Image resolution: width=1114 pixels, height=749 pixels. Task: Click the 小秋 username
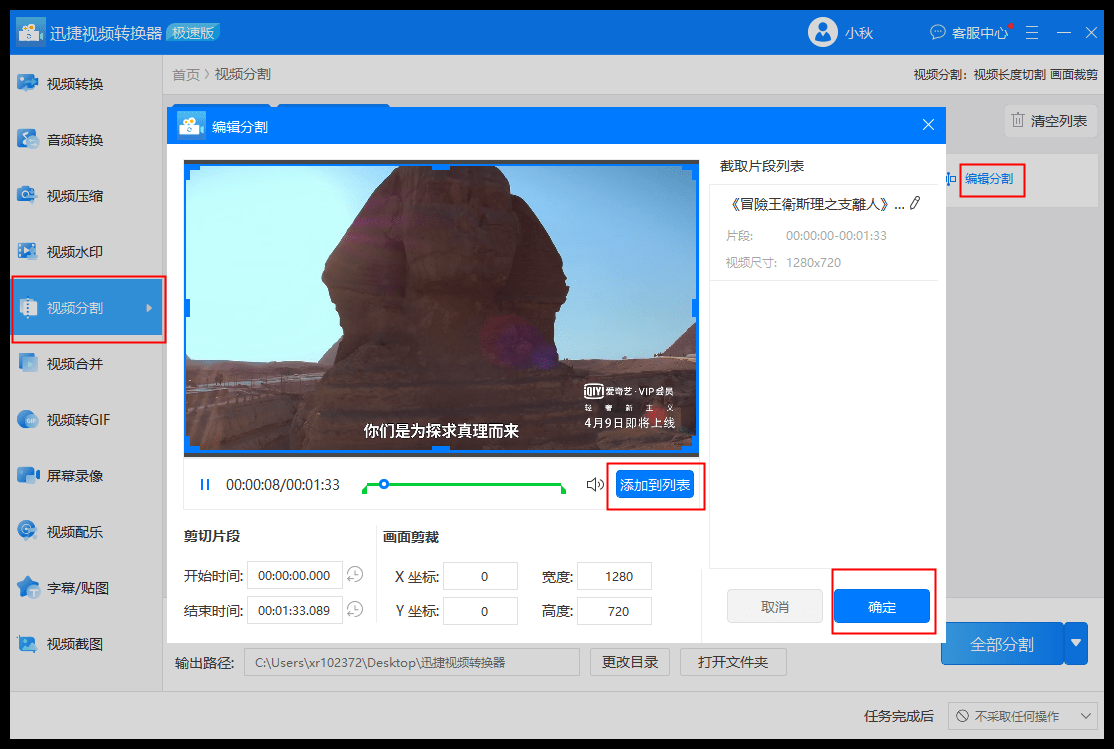tap(859, 33)
